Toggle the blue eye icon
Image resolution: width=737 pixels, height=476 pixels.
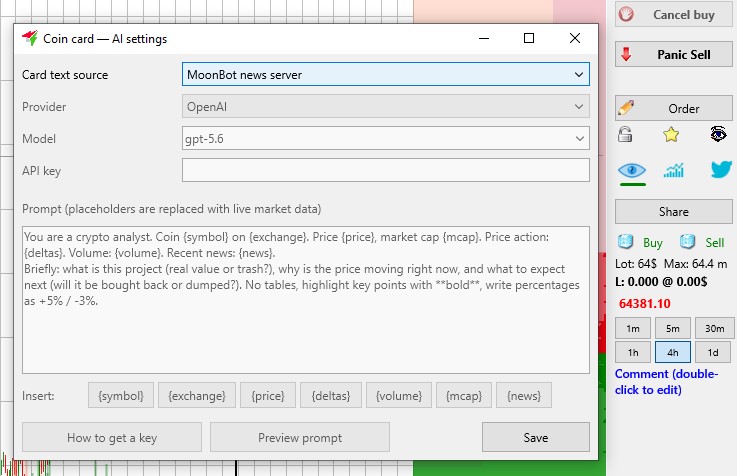click(x=632, y=170)
